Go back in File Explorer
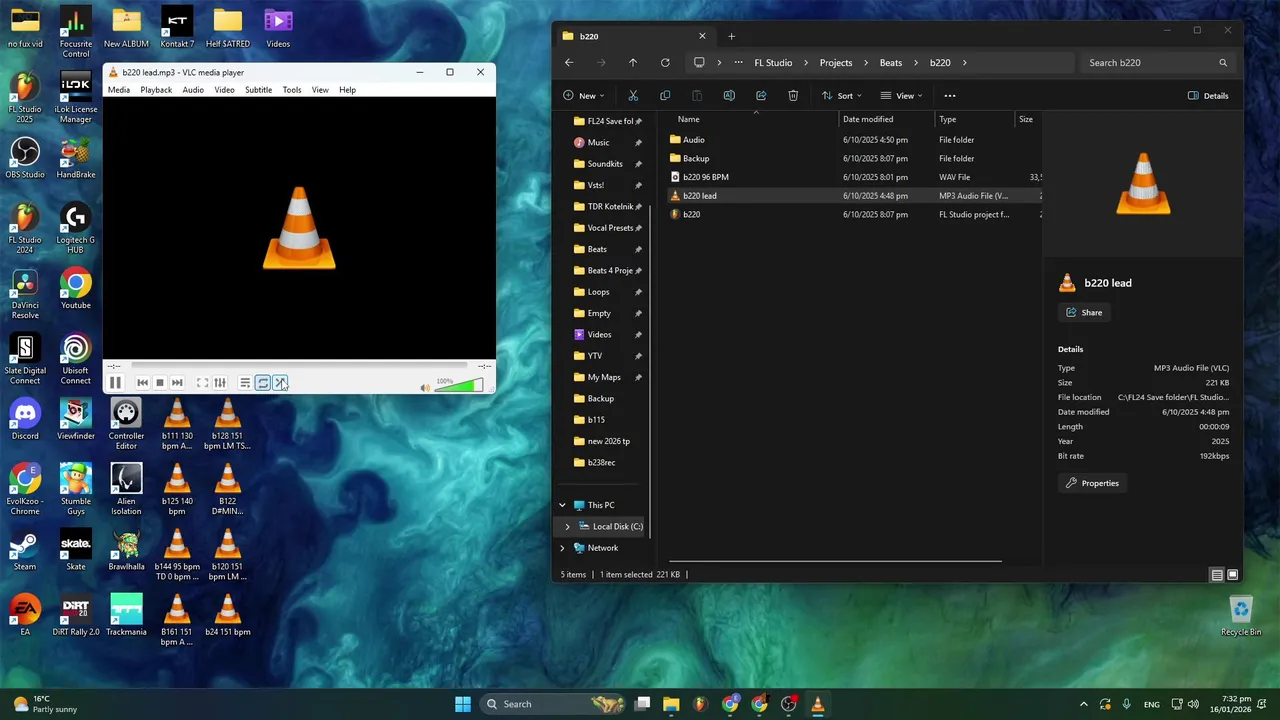This screenshot has height=720, width=1280. (569, 62)
